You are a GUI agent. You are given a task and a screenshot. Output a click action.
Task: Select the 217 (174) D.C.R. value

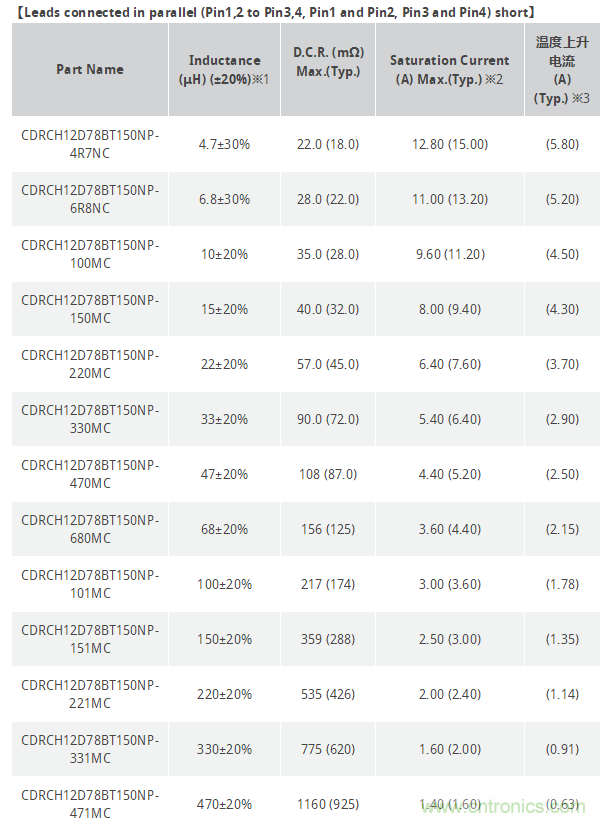pos(328,584)
